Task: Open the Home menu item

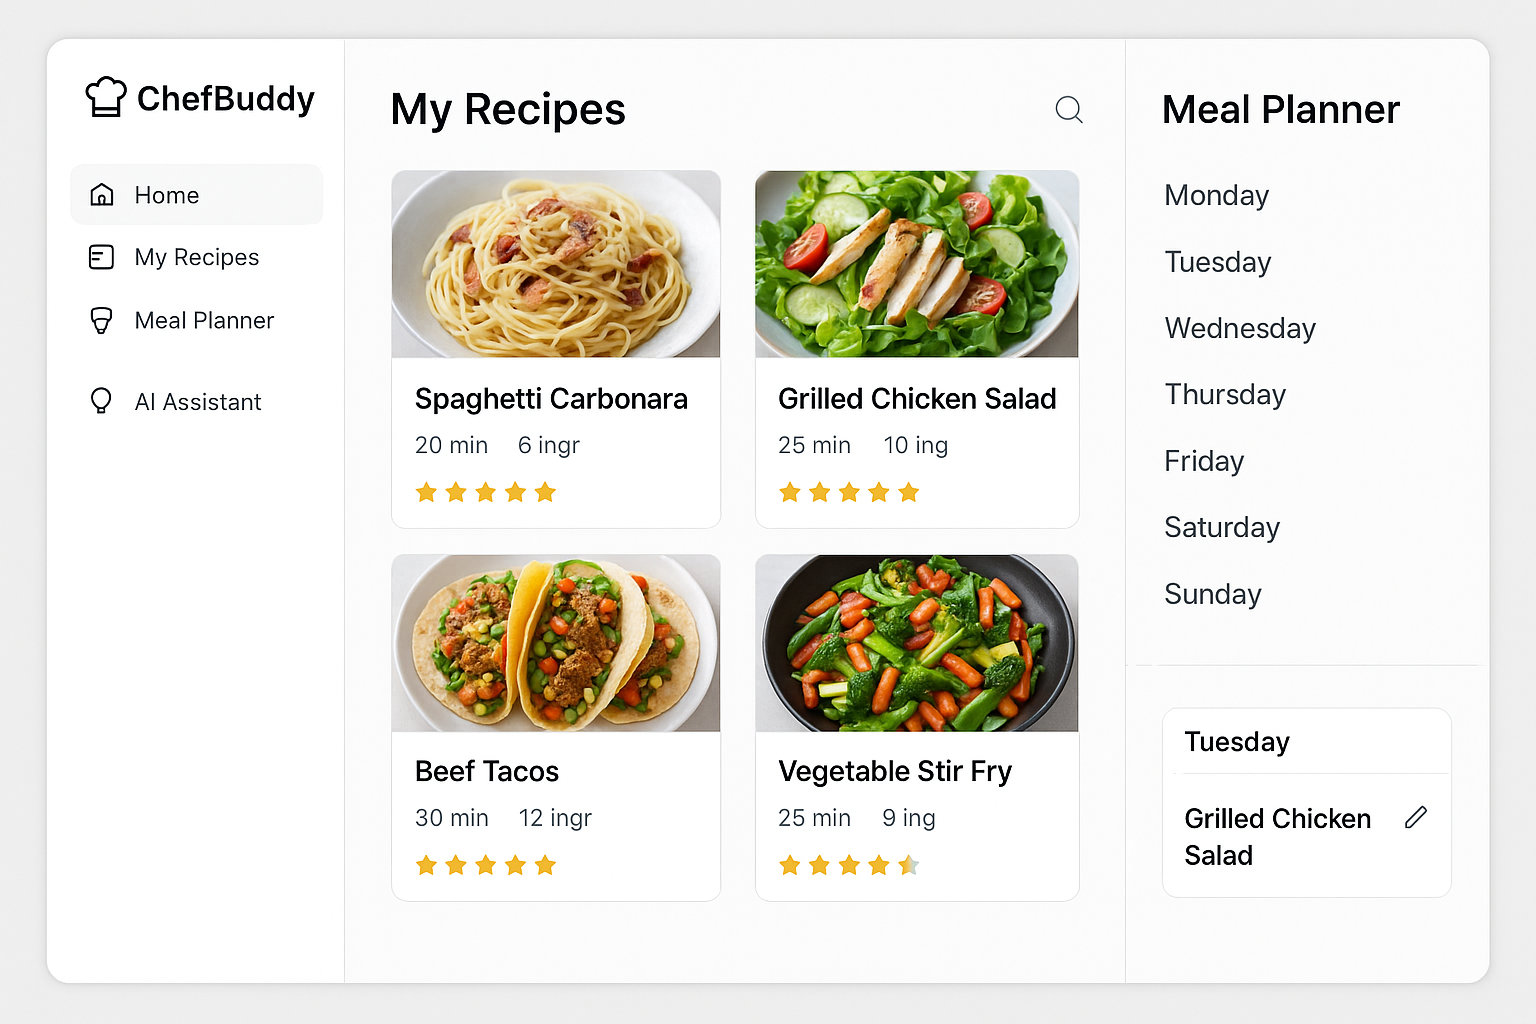Action: [167, 195]
